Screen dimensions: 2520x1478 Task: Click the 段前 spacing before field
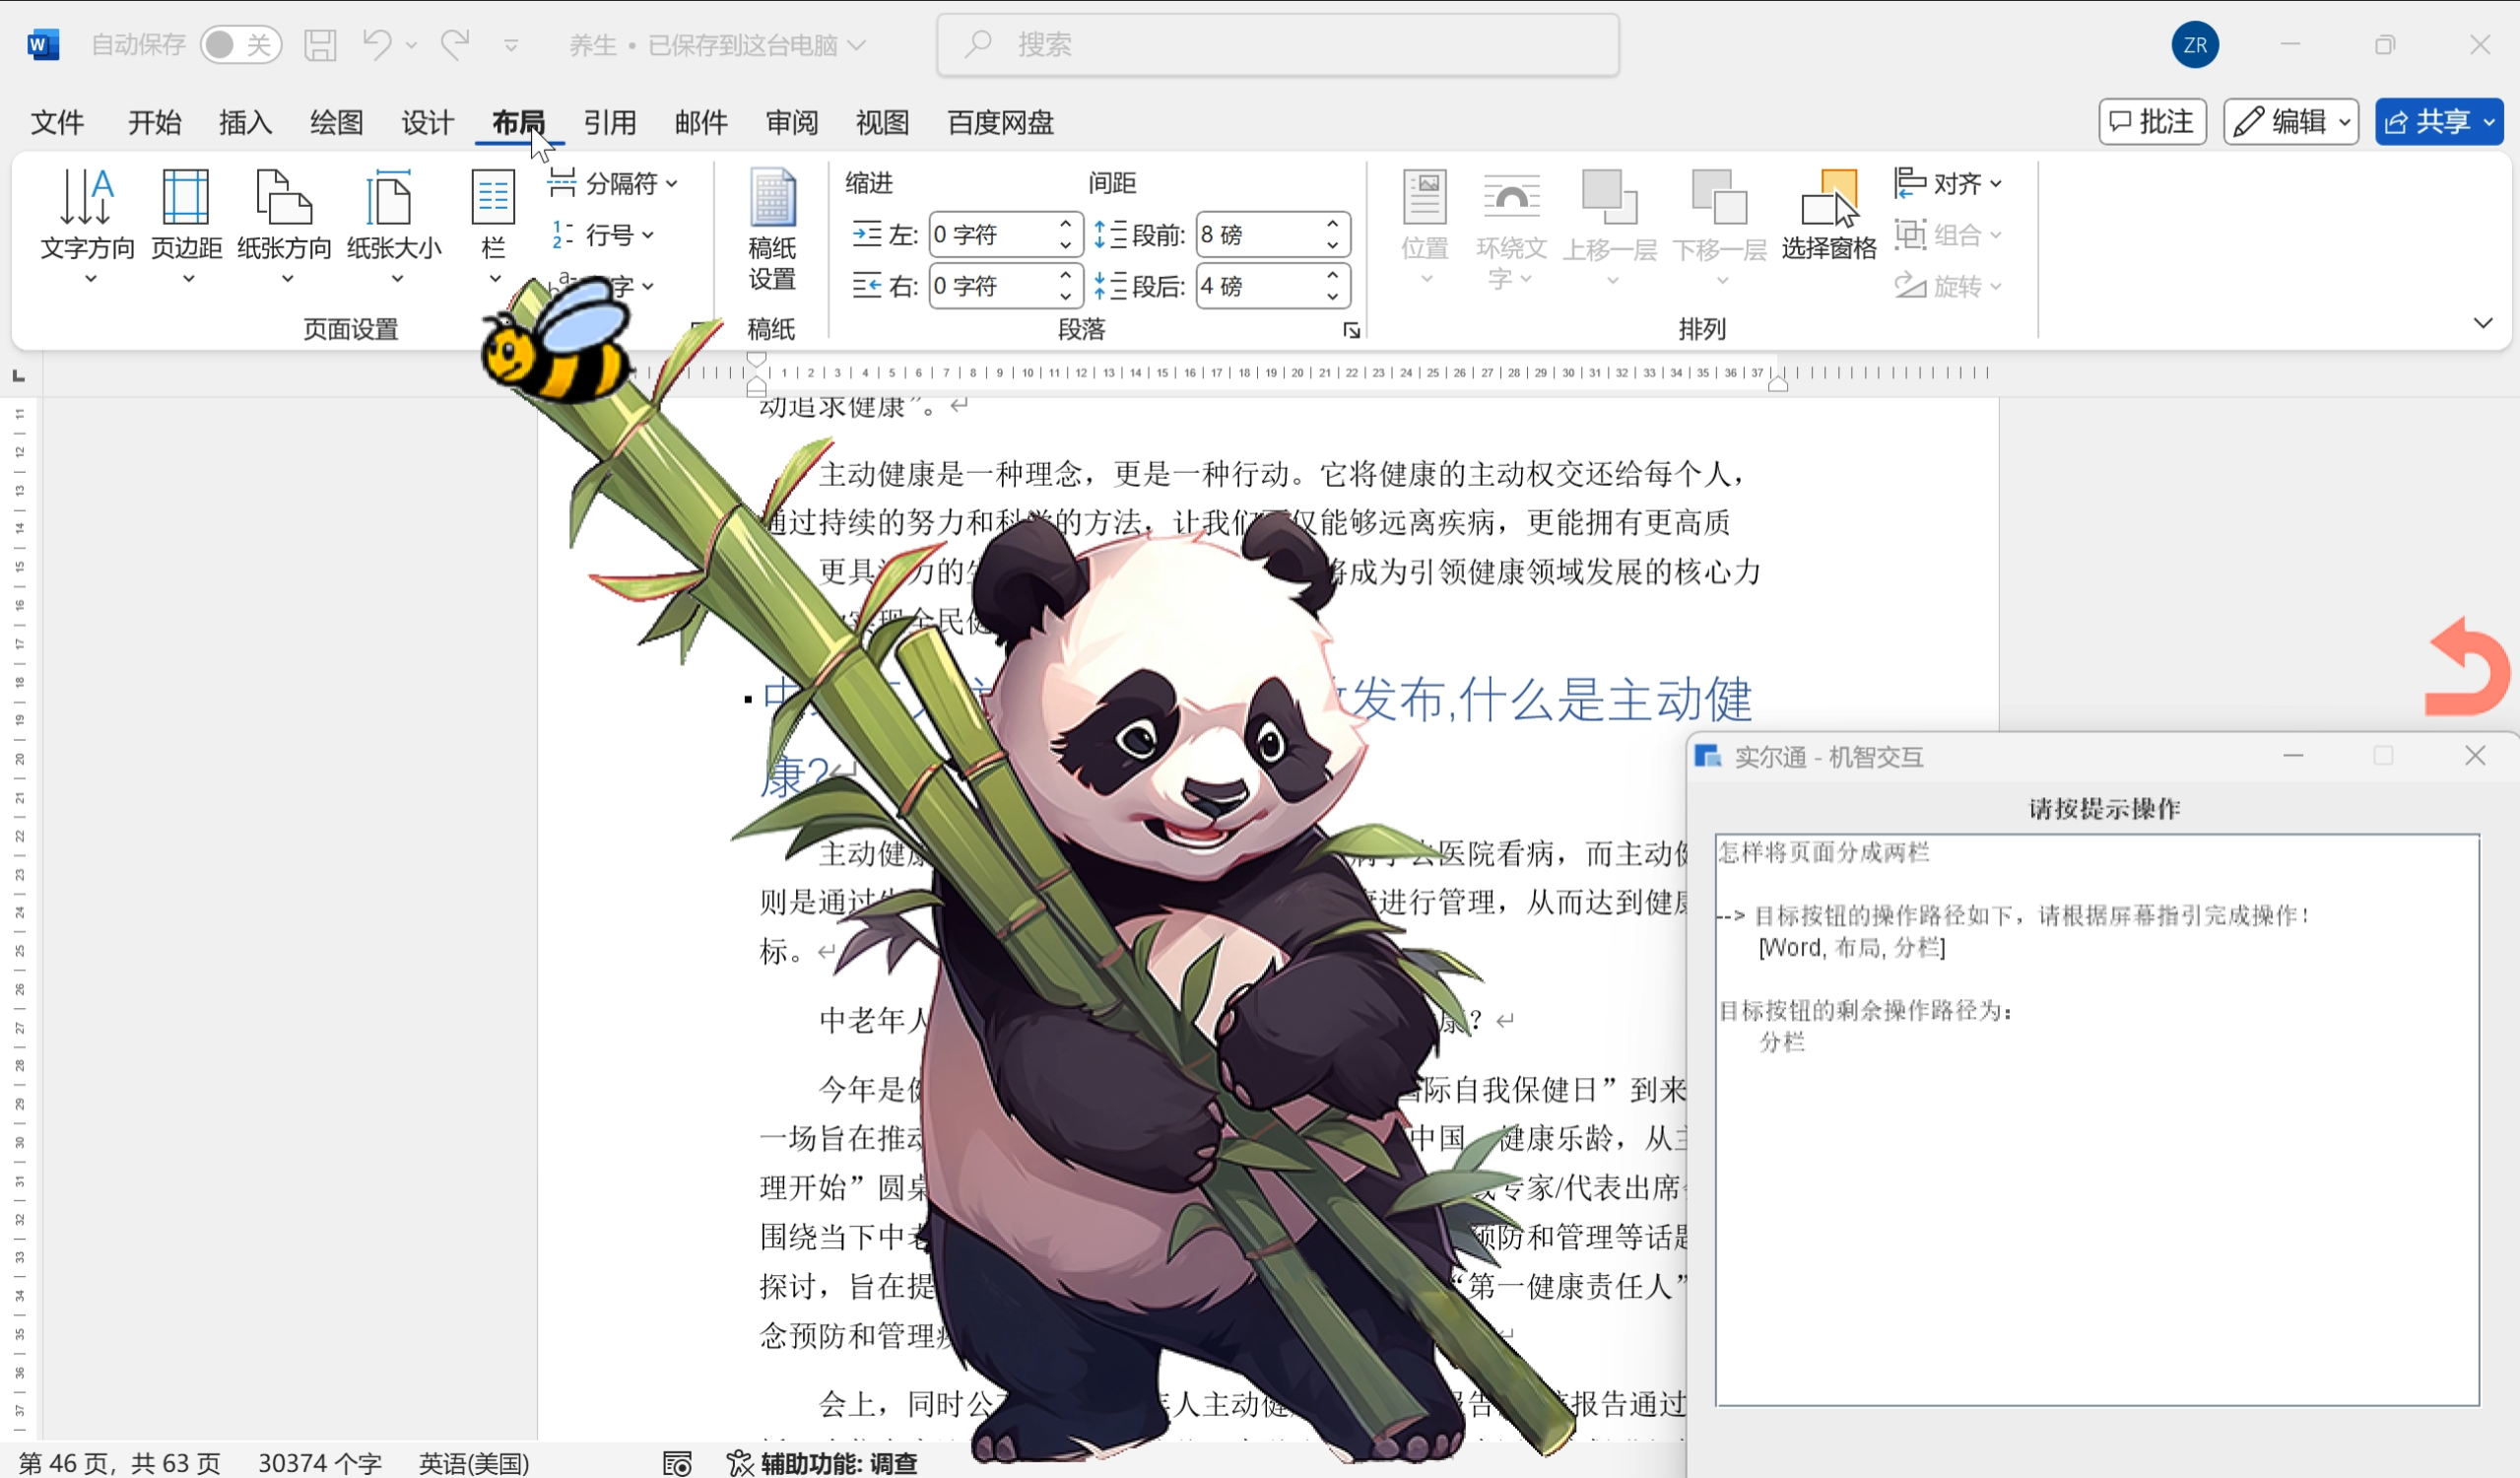(1258, 235)
